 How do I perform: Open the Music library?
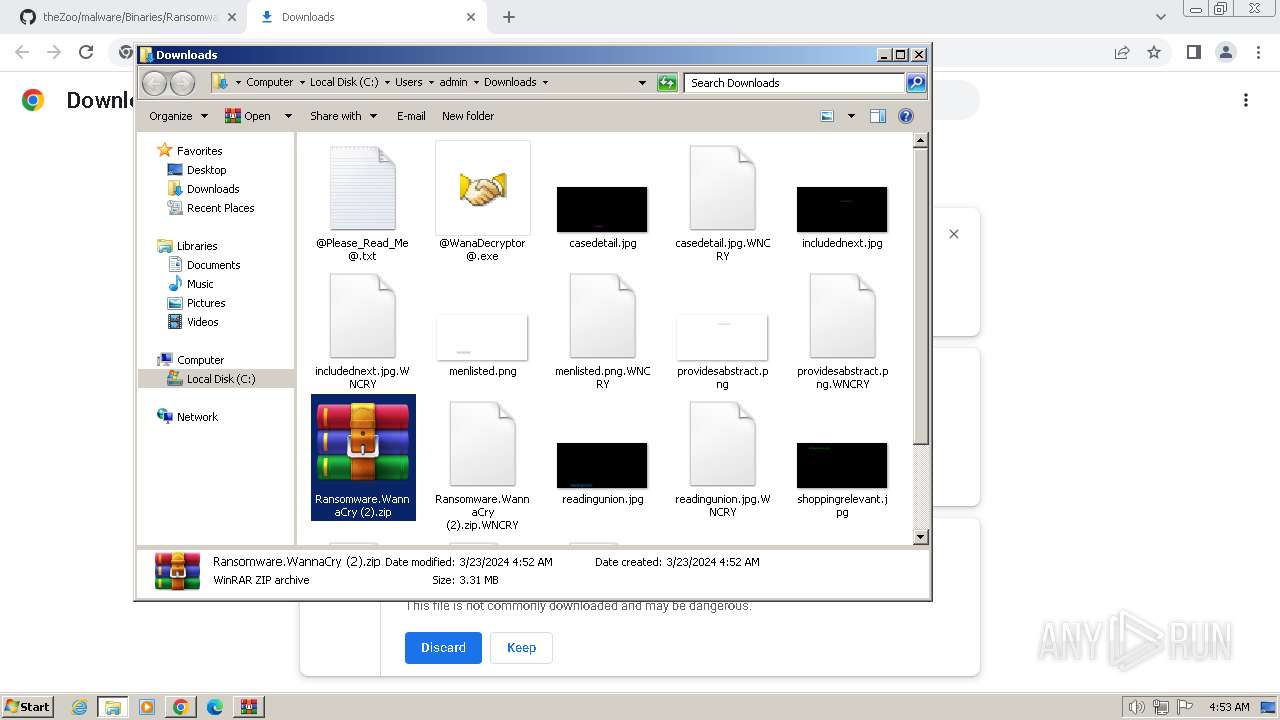tap(200, 284)
